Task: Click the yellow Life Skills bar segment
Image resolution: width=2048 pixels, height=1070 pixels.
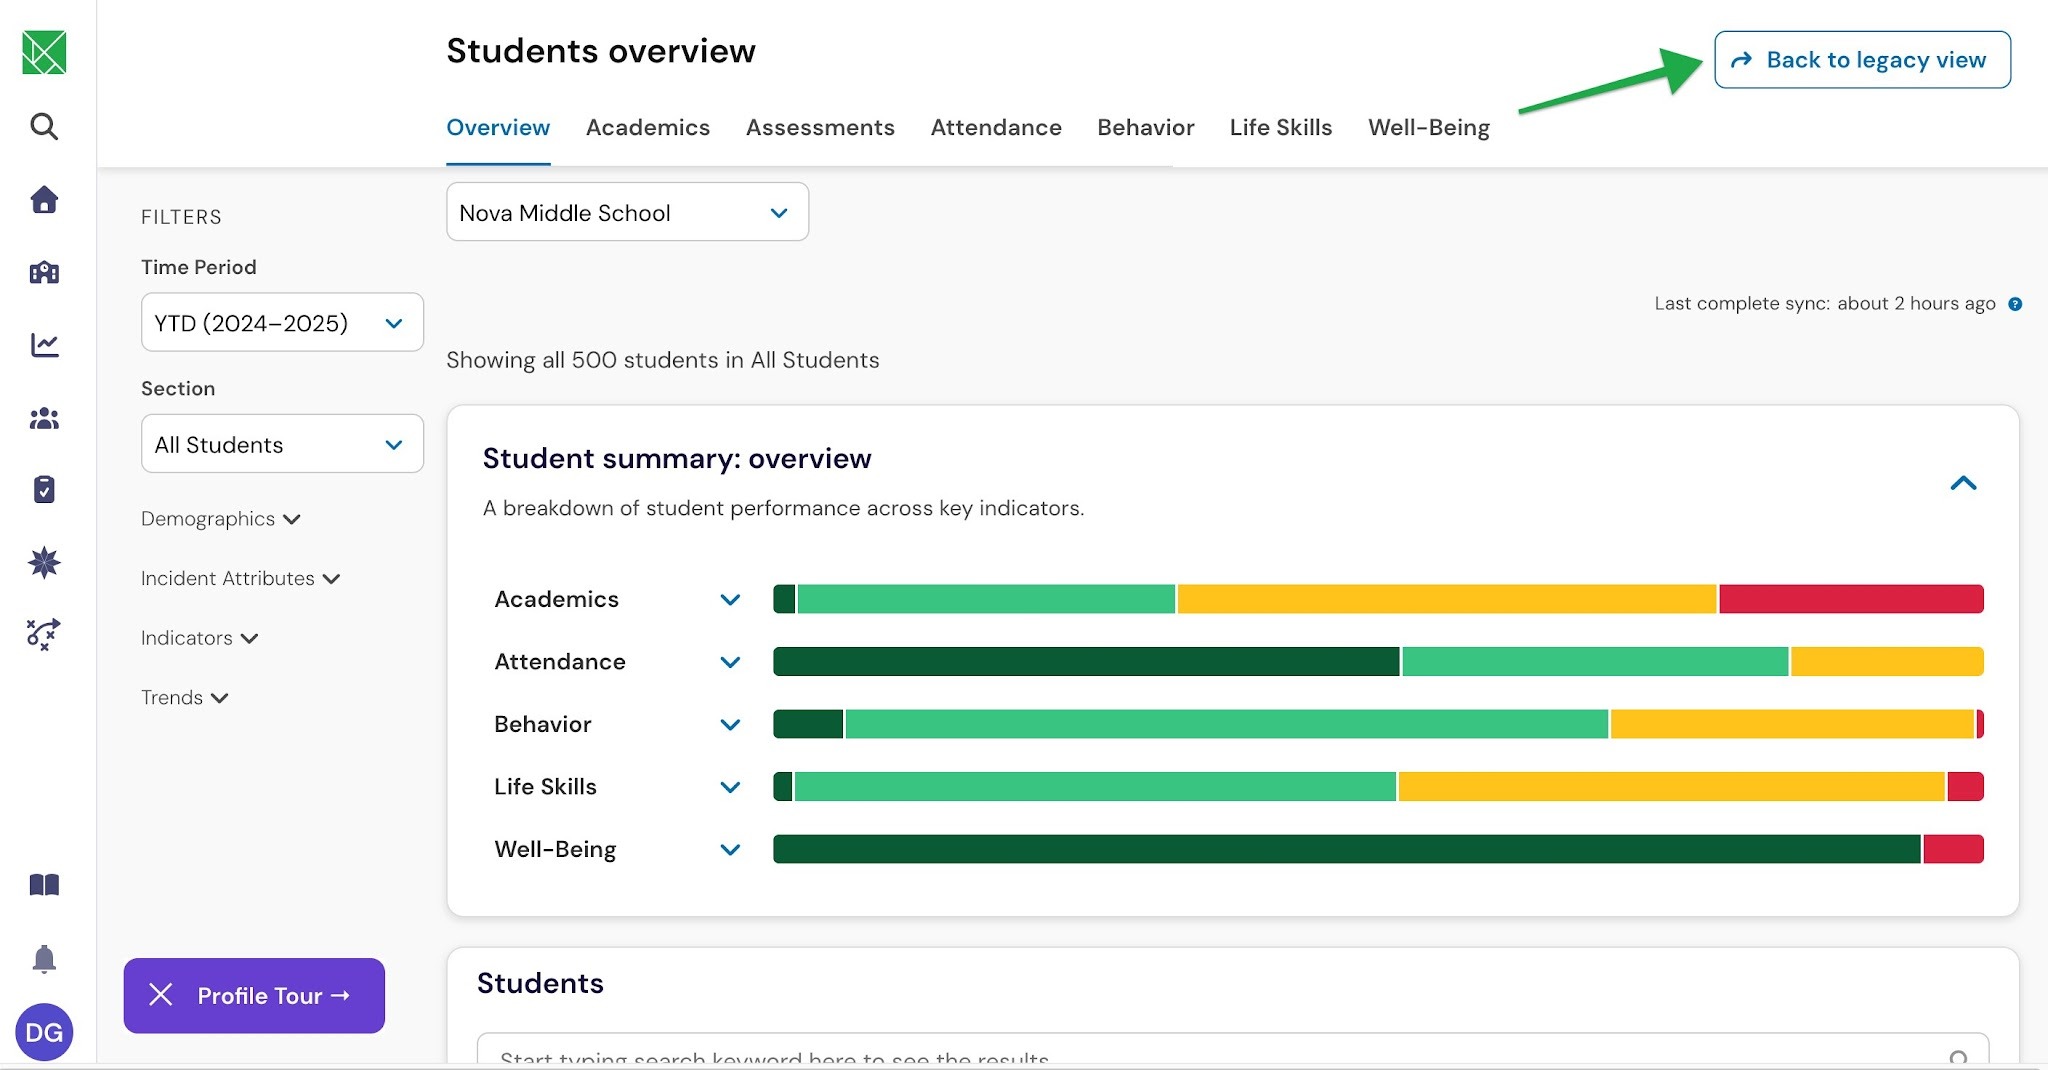Action: tap(1672, 787)
